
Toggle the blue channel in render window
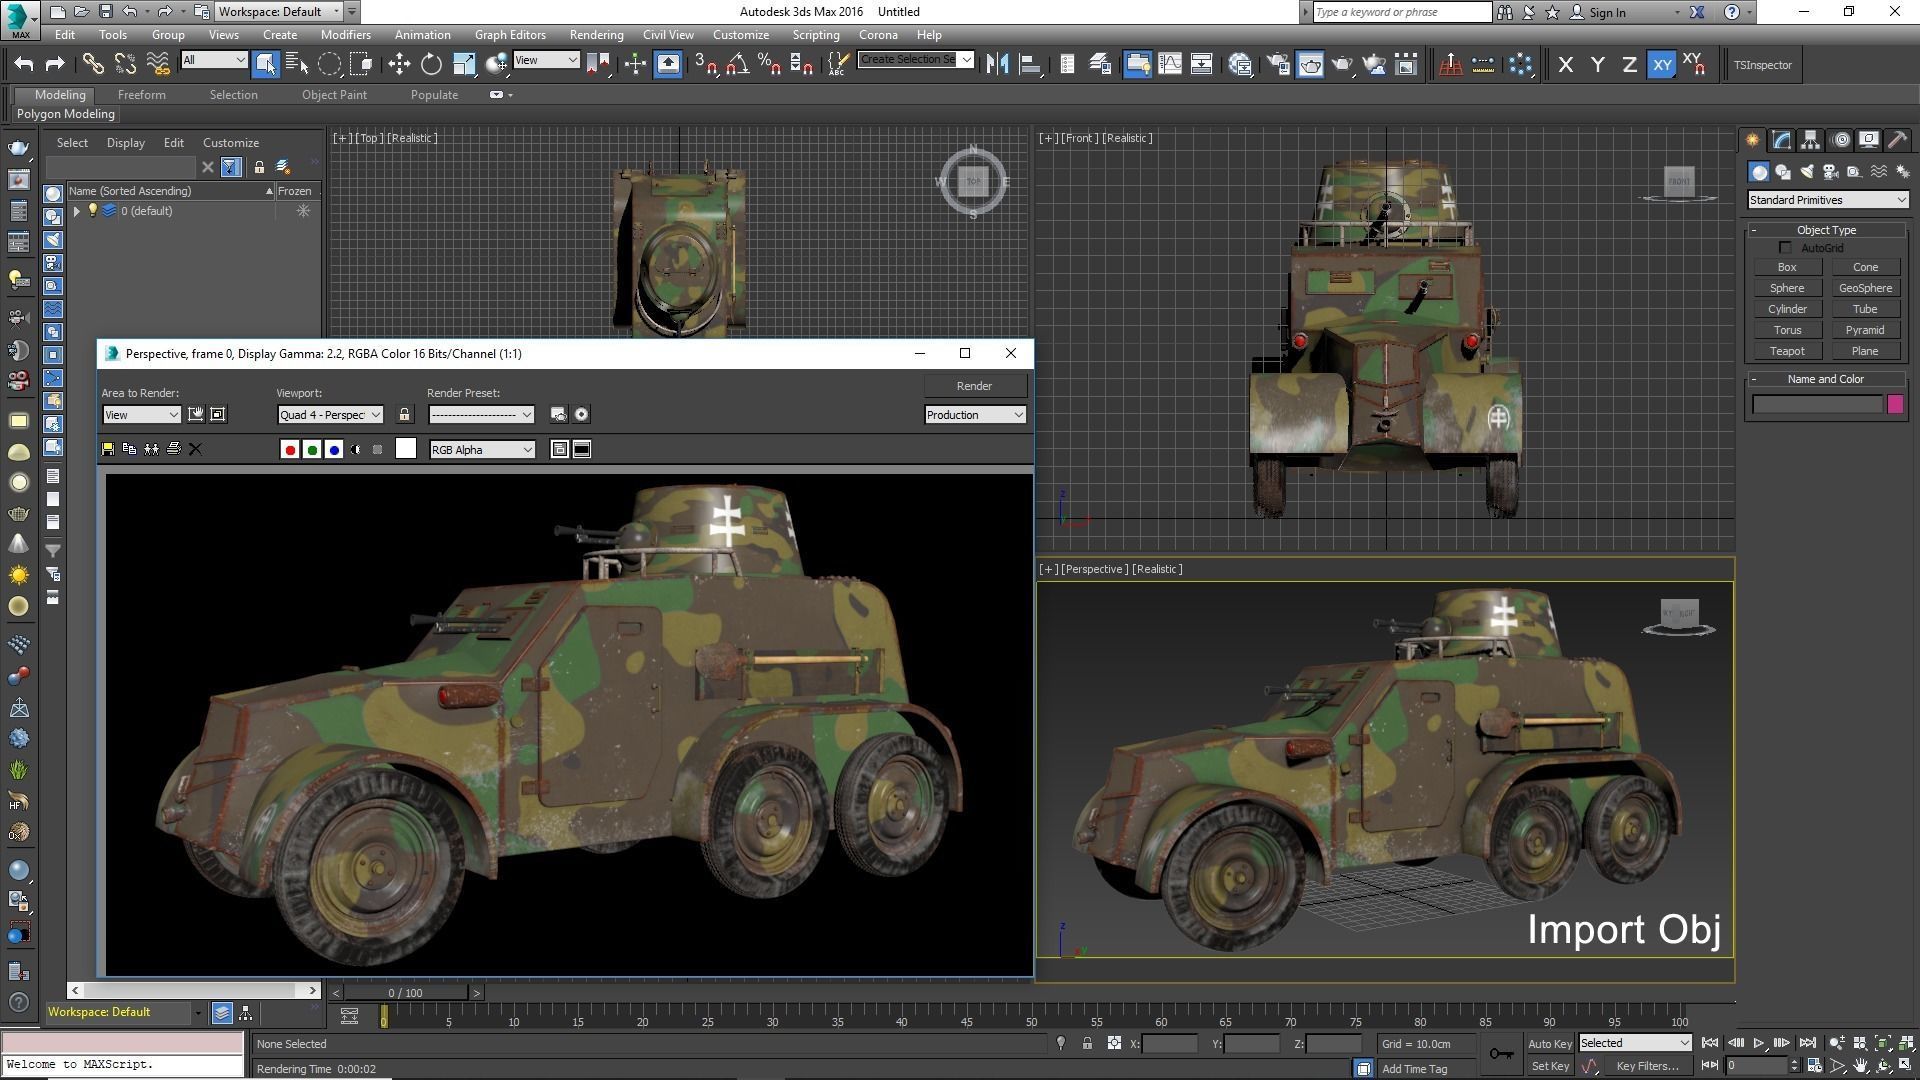pyautogui.click(x=334, y=450)
